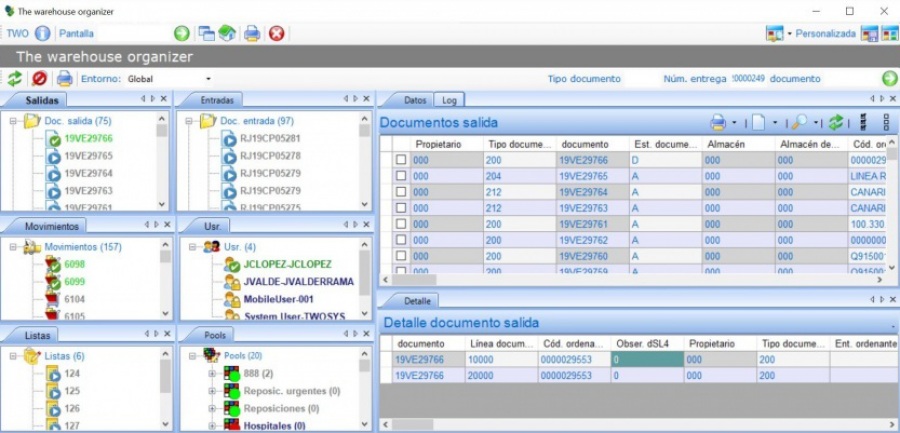Click the save layout icon right of Personalizada

(869, 33)
